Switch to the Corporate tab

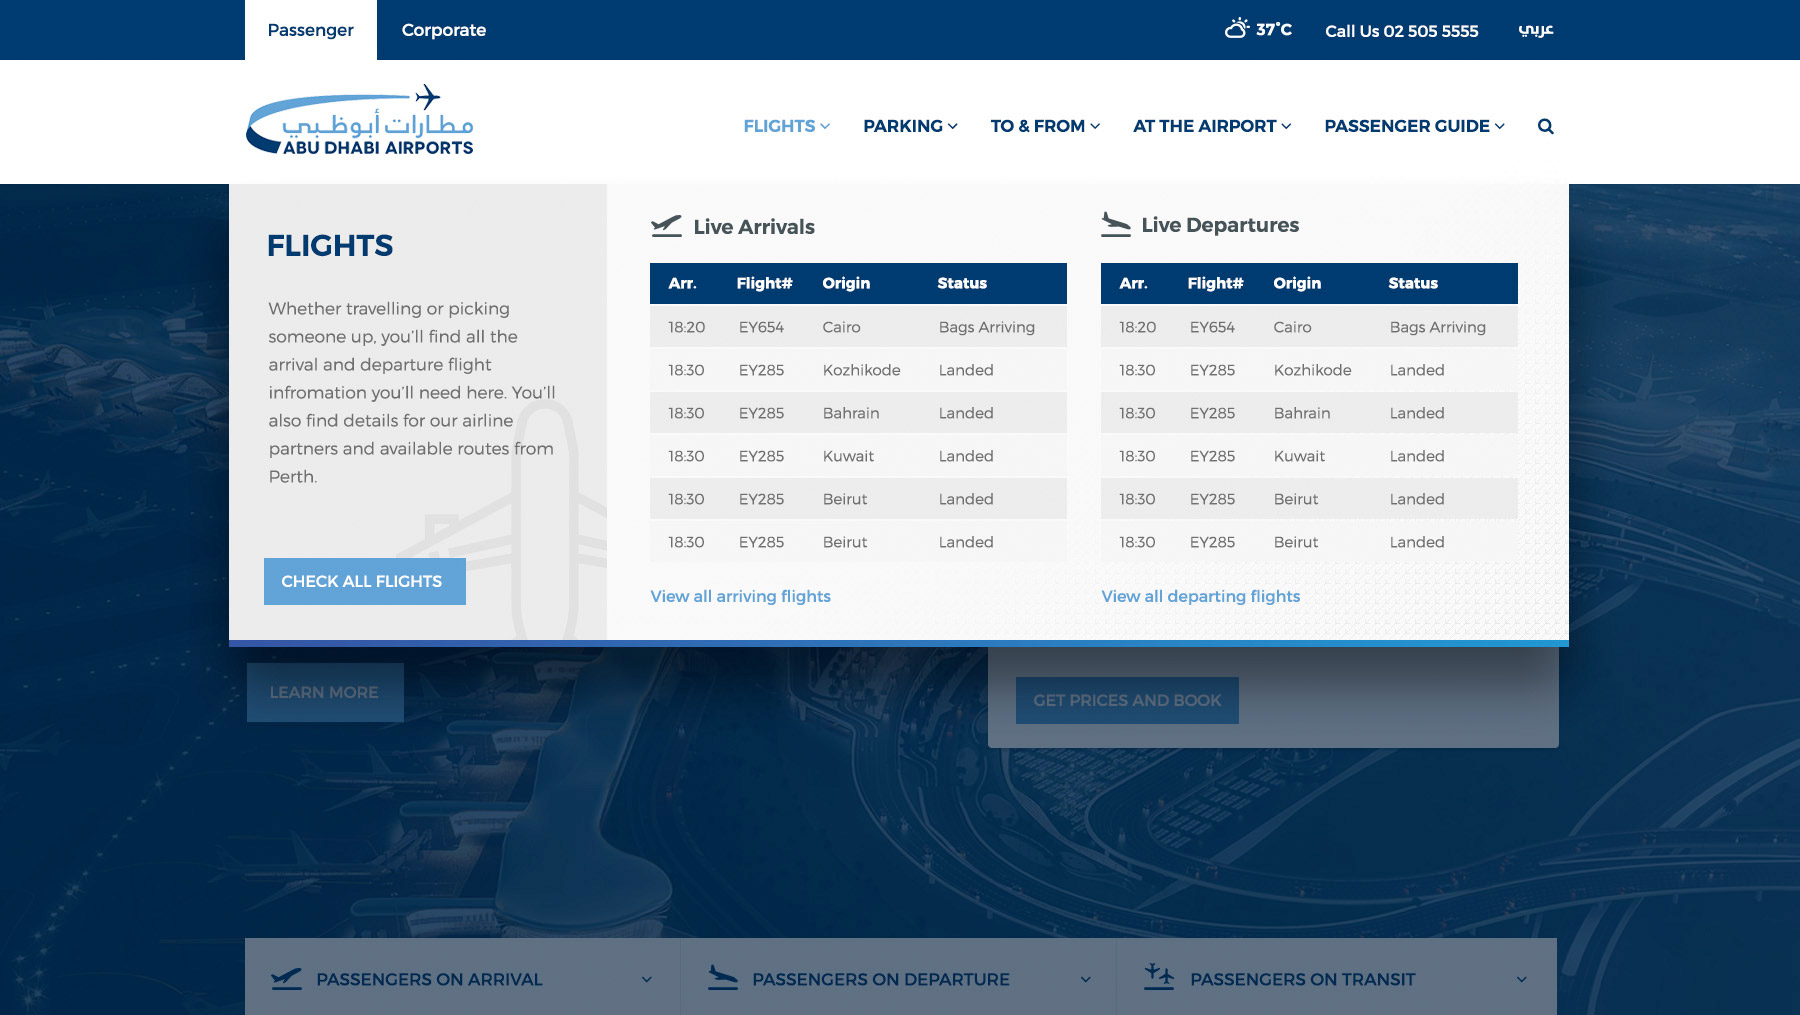(443, 30)
